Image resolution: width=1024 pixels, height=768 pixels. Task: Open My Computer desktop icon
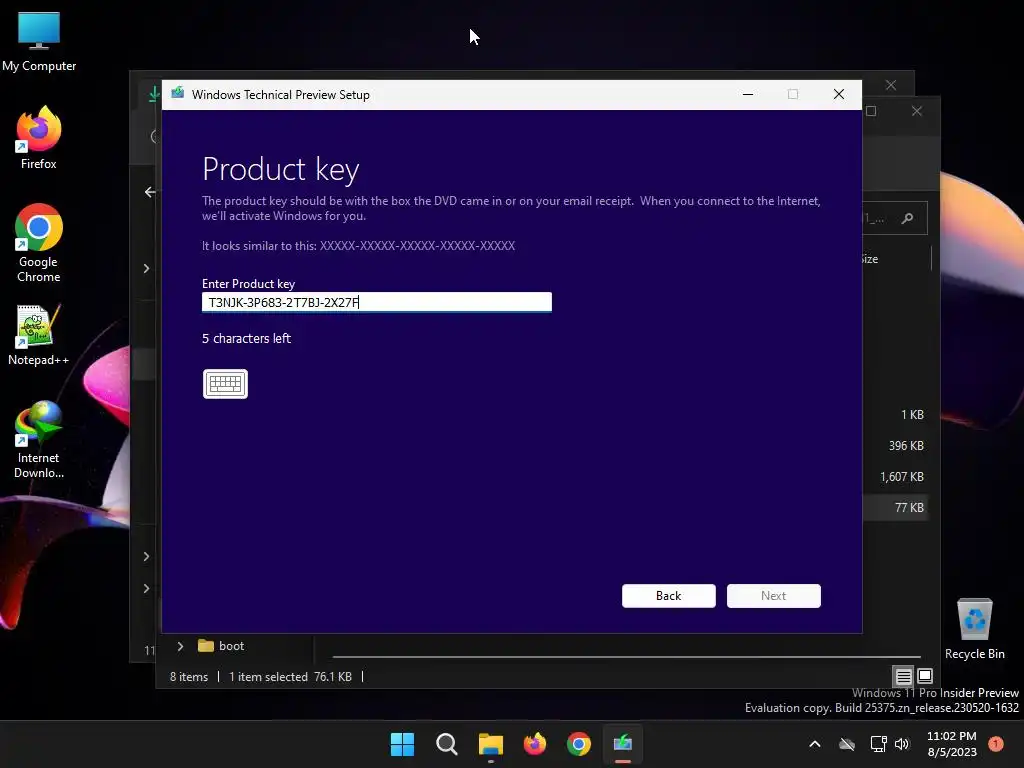tap(39, 41)
